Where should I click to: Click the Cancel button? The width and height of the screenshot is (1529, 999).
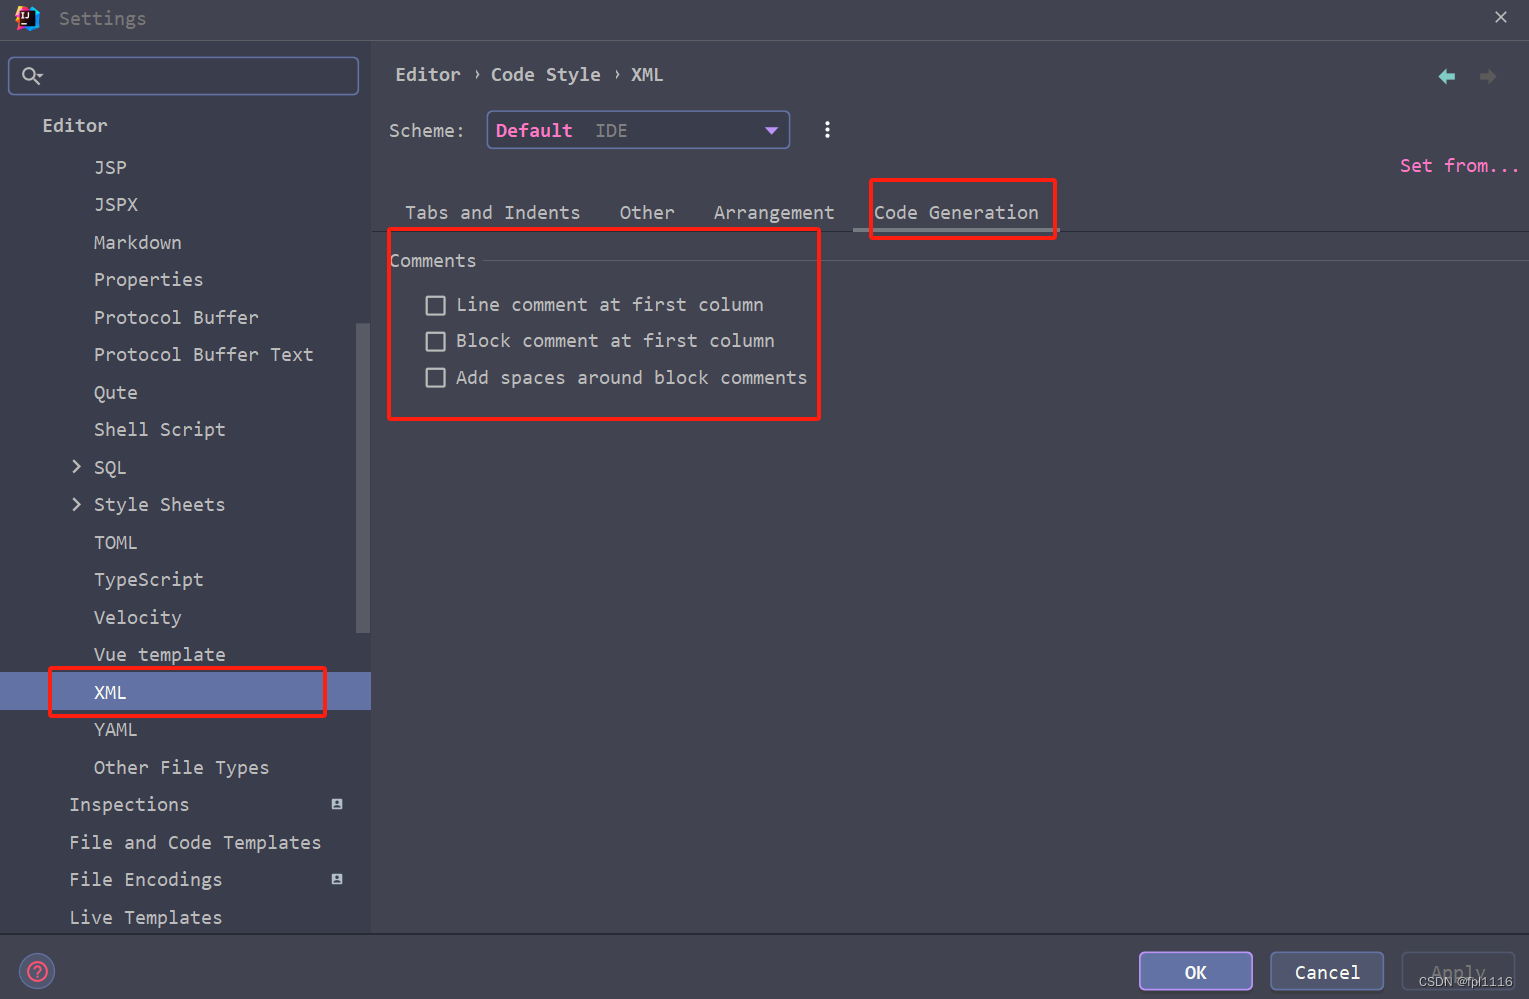click(1327, 971)
